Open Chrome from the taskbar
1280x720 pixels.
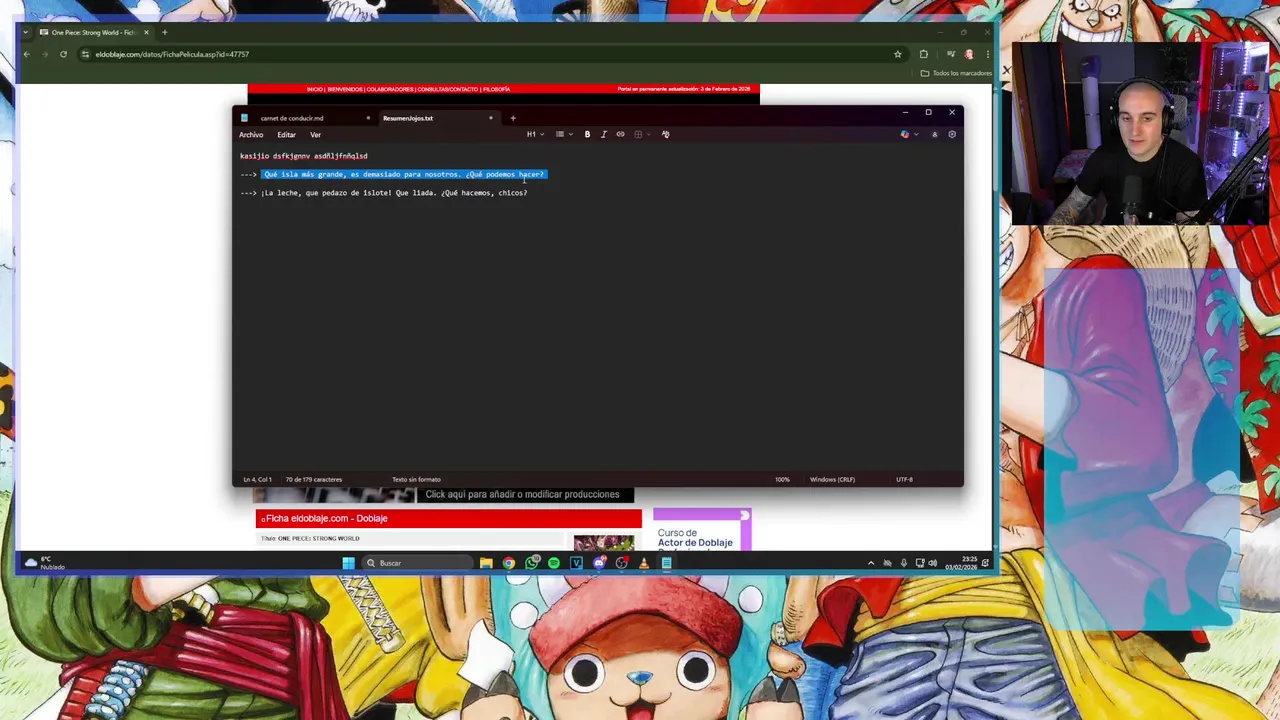pos(509,563)
